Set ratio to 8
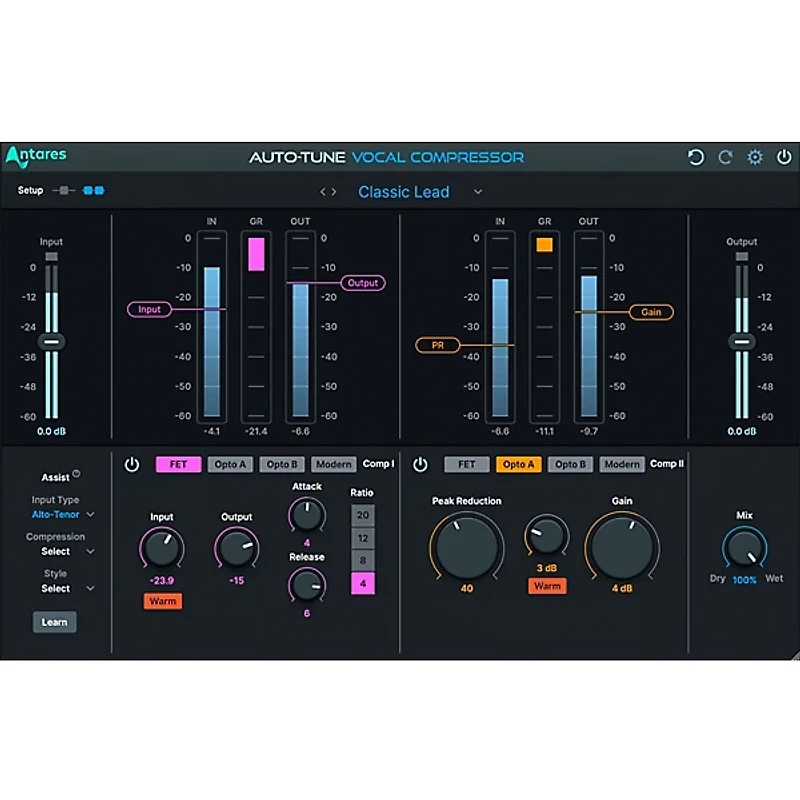The width and height of the screenshot is (800, 800). [x=363, y=560]
